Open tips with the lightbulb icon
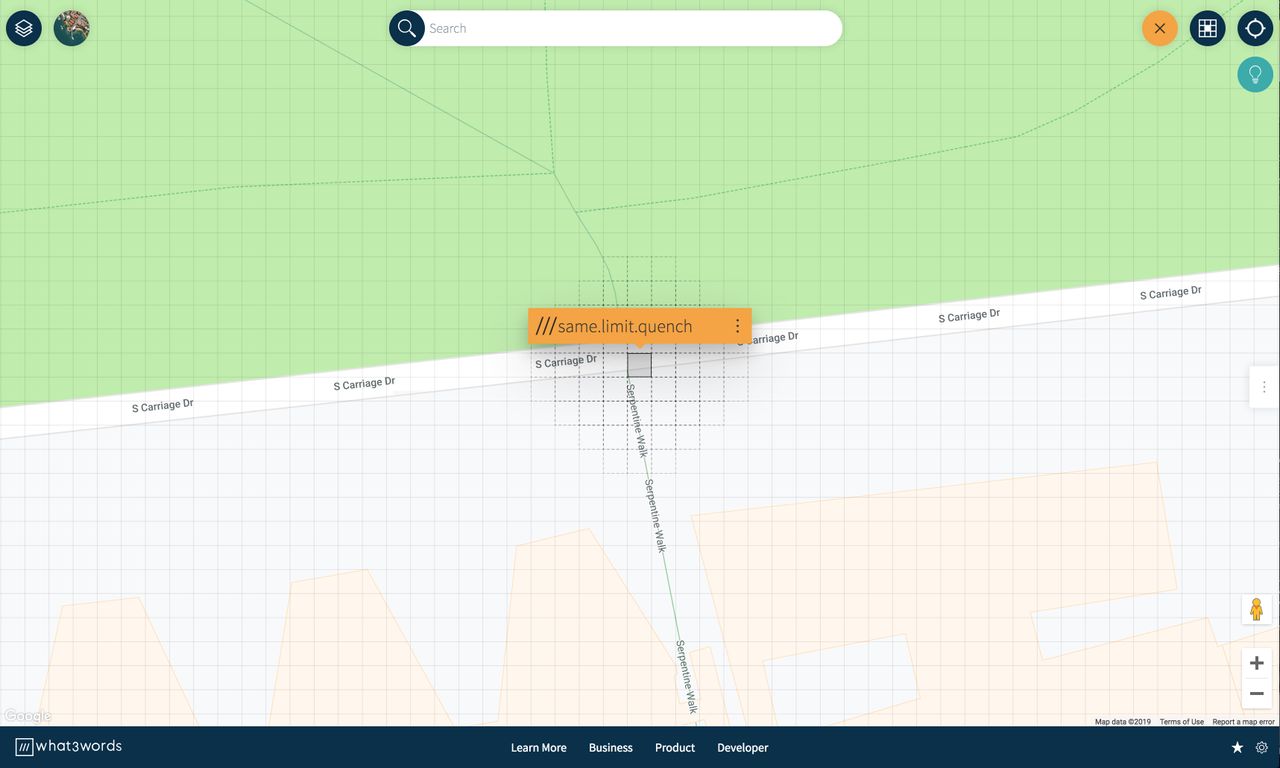The height and width of the screenshot is (768, 1280). [x=1255, y=74]
